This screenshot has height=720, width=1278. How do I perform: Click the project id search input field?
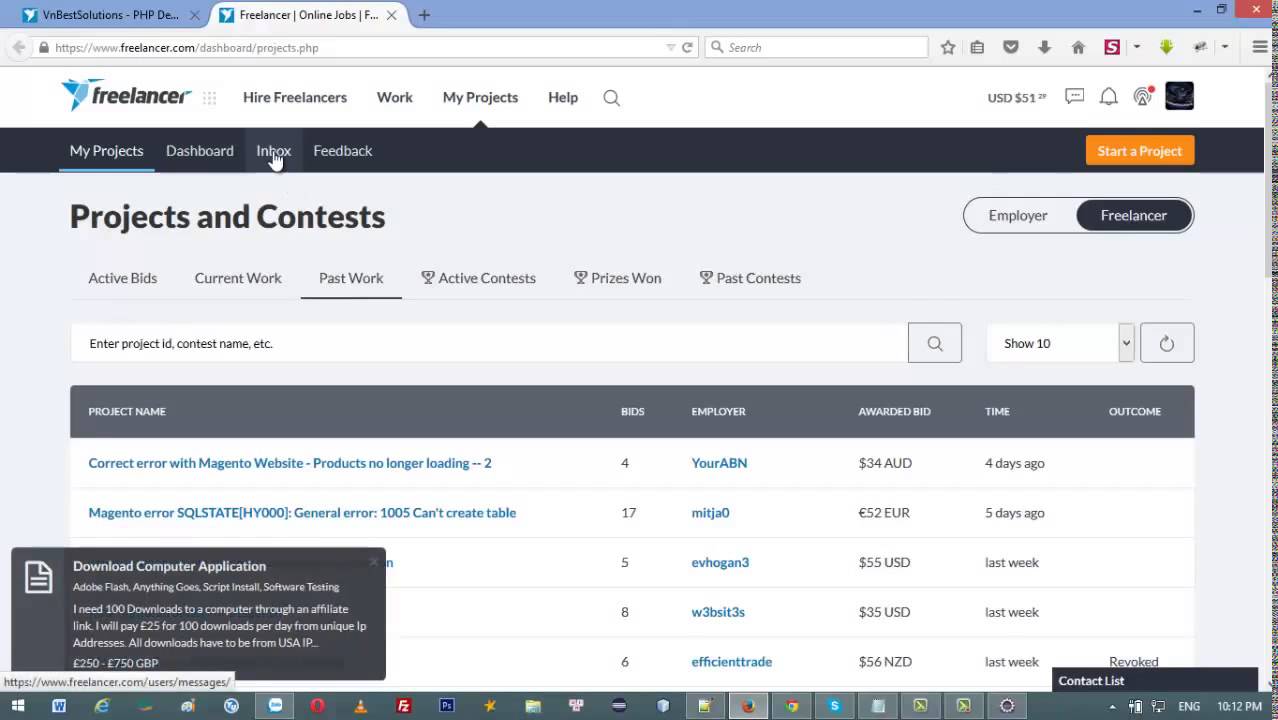[x=489, y=343]
